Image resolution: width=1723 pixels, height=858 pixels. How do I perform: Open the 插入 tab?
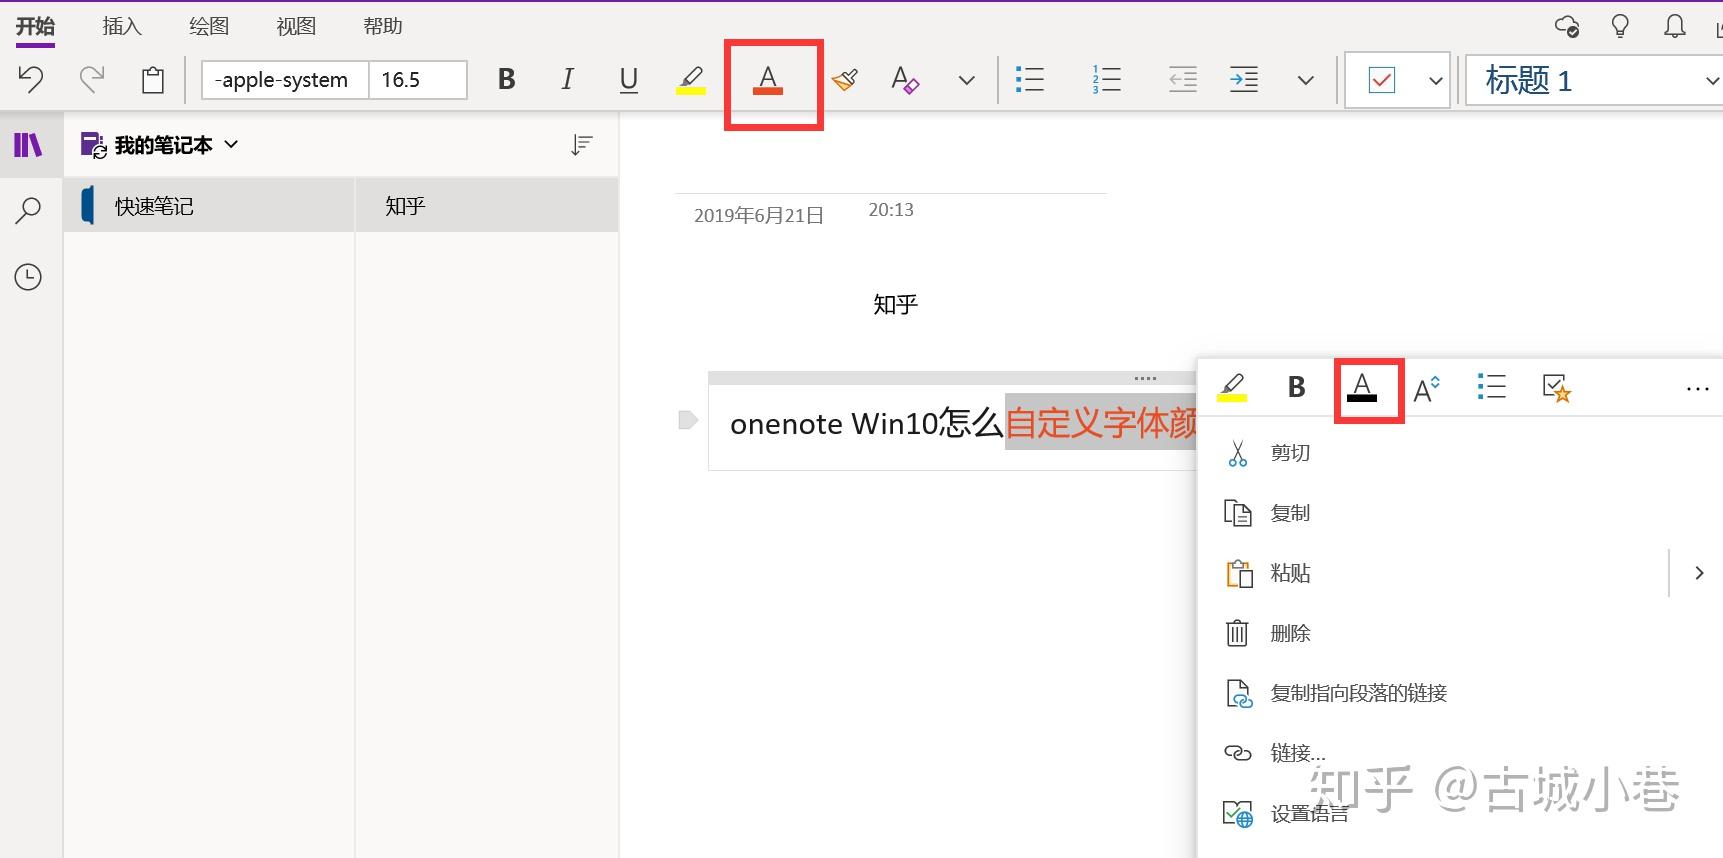[x=122, y=26]
